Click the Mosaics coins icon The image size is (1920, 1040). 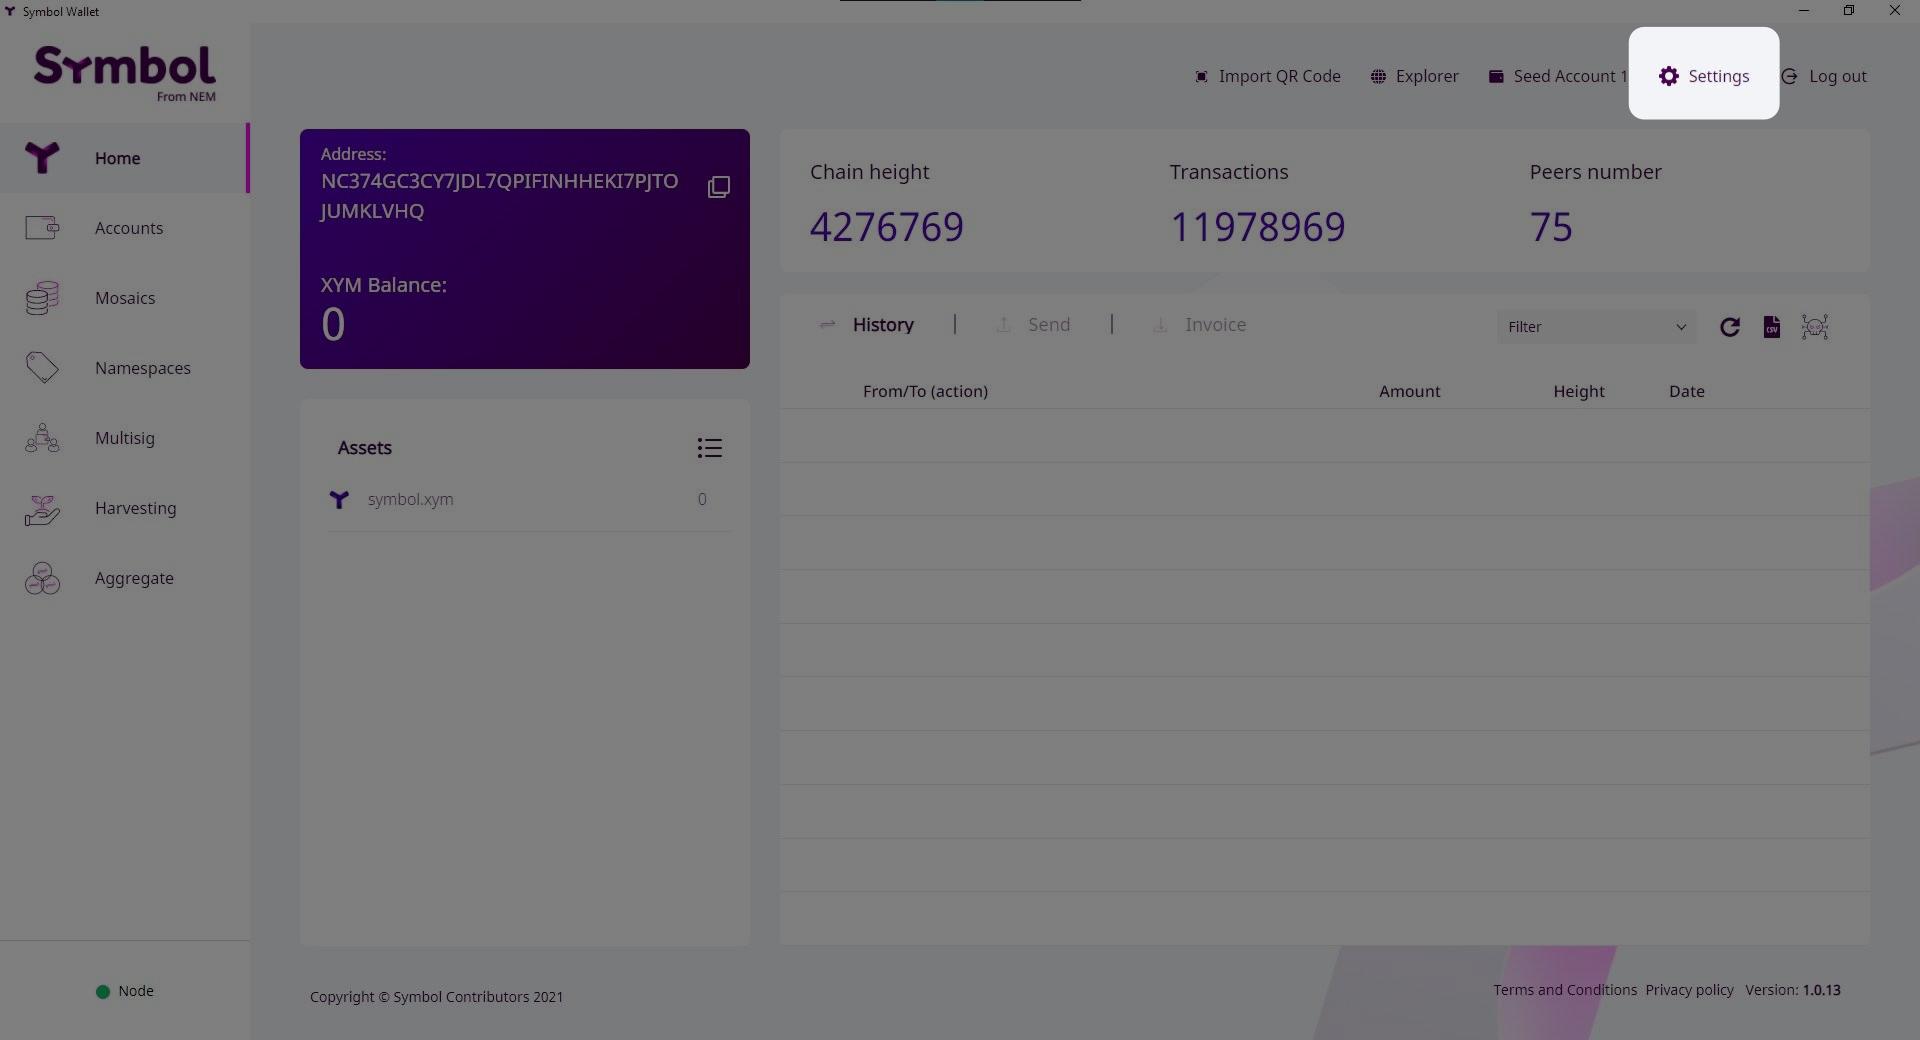pos(42,298)
